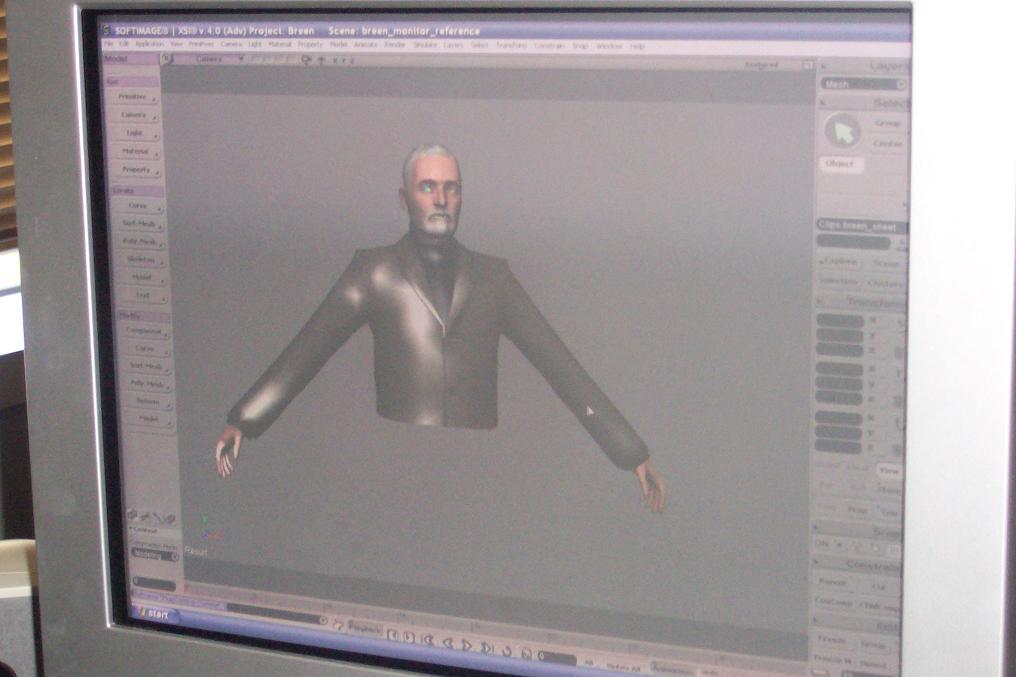
Task: Click the last tool icon above Control label
Action: point(172,517)
